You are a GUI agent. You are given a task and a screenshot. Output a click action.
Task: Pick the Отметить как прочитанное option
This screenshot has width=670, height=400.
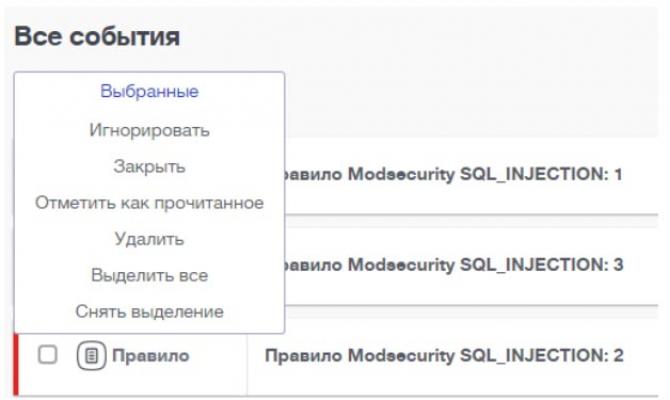[x=149, y=203]
